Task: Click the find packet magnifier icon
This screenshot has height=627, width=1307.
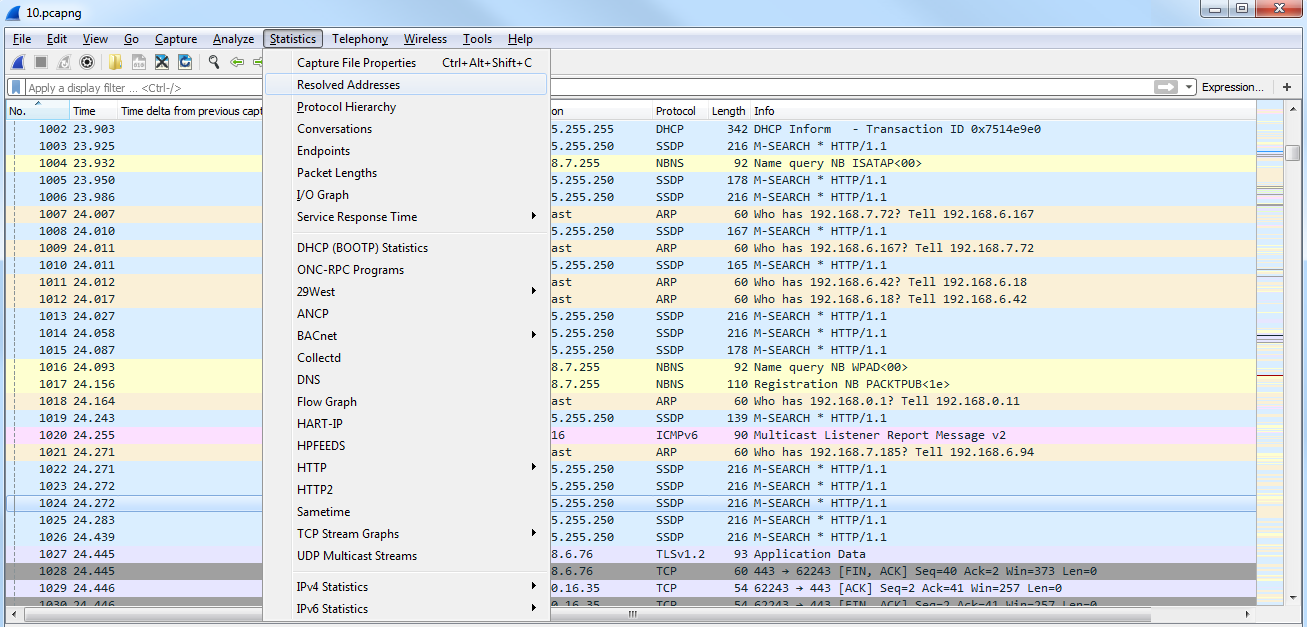Action: [214, 62]
